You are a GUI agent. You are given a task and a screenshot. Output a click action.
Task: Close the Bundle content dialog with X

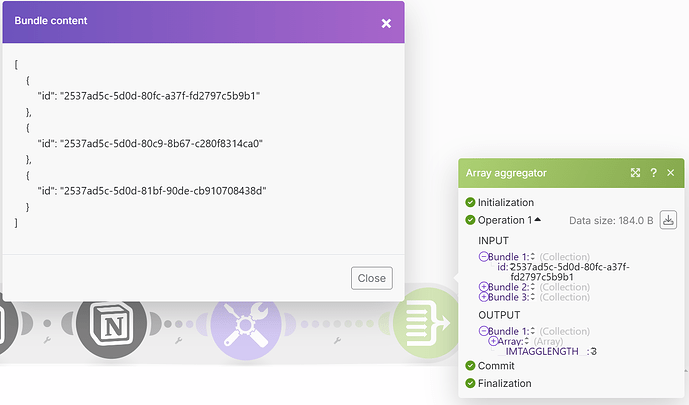pyautogui.click(x=386, y=23)
